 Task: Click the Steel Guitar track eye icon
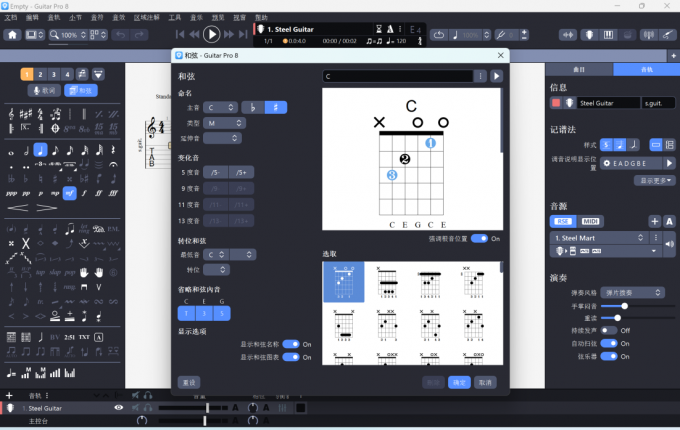(x=119, y=408)
